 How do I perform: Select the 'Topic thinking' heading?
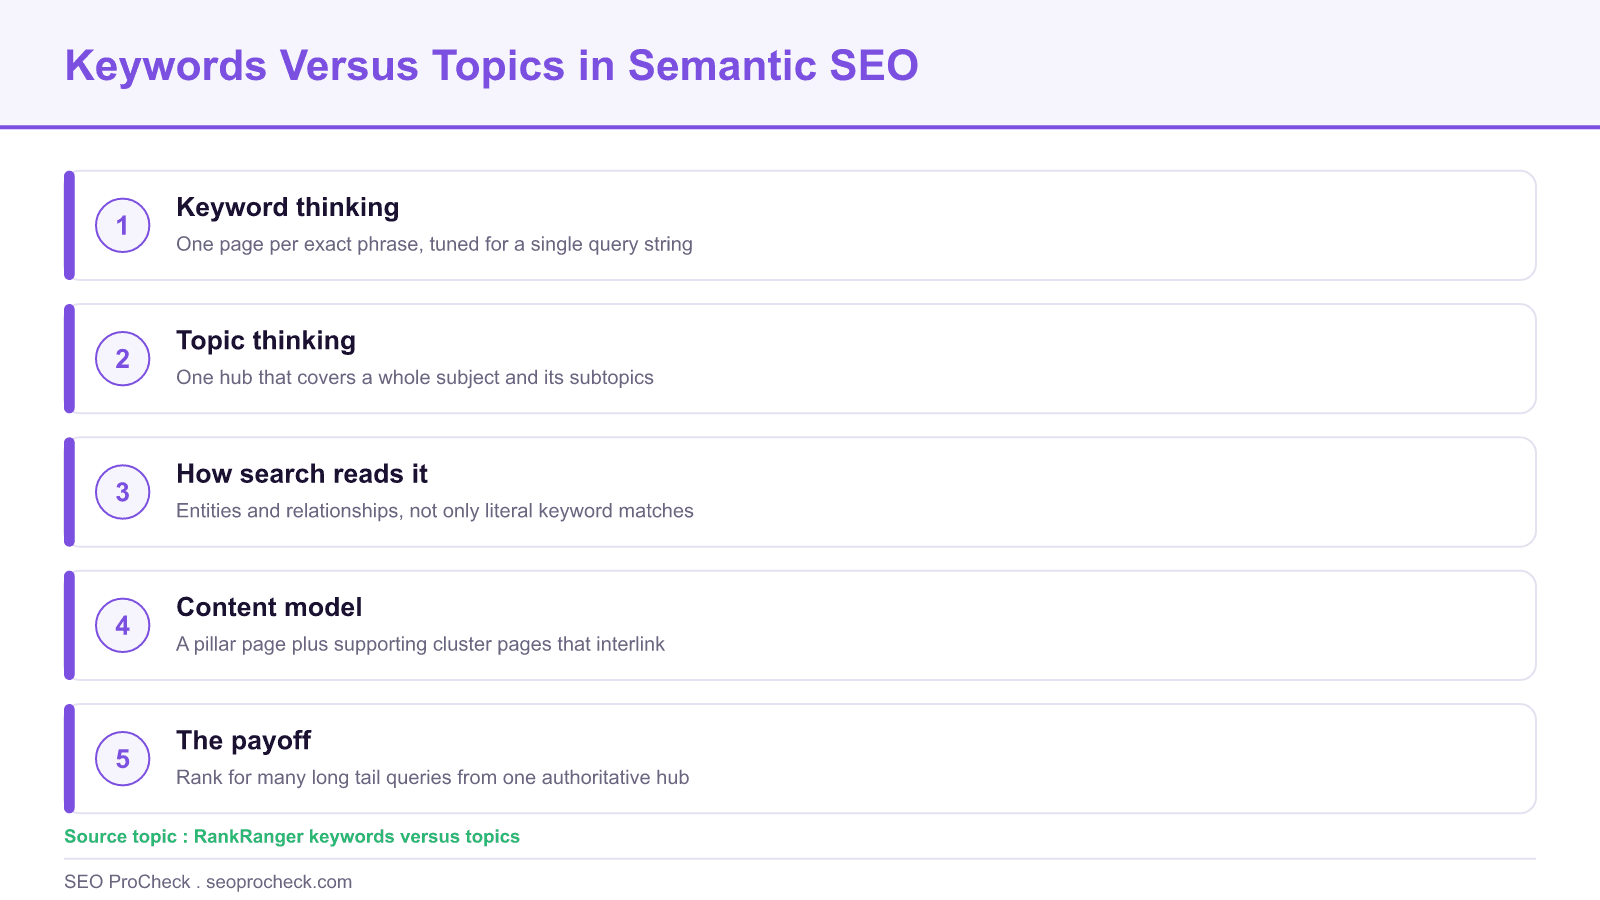click(266, 340)
